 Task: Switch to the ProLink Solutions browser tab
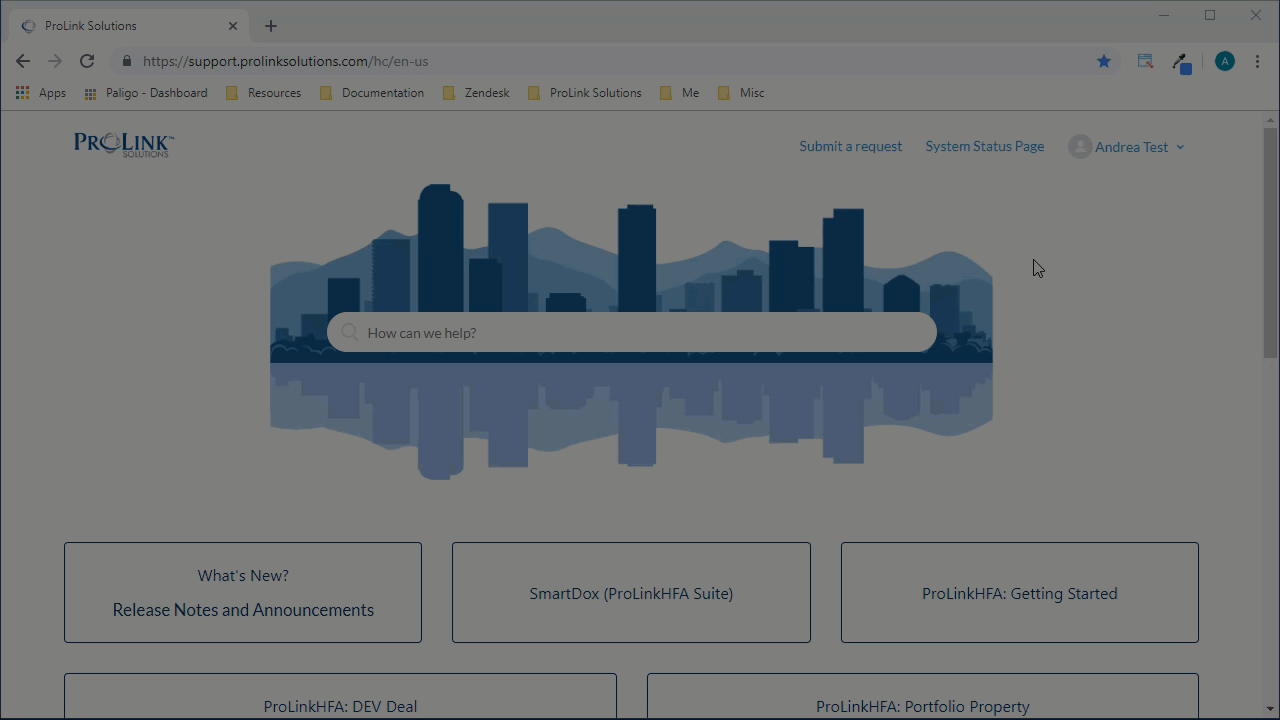click(120, 25)
